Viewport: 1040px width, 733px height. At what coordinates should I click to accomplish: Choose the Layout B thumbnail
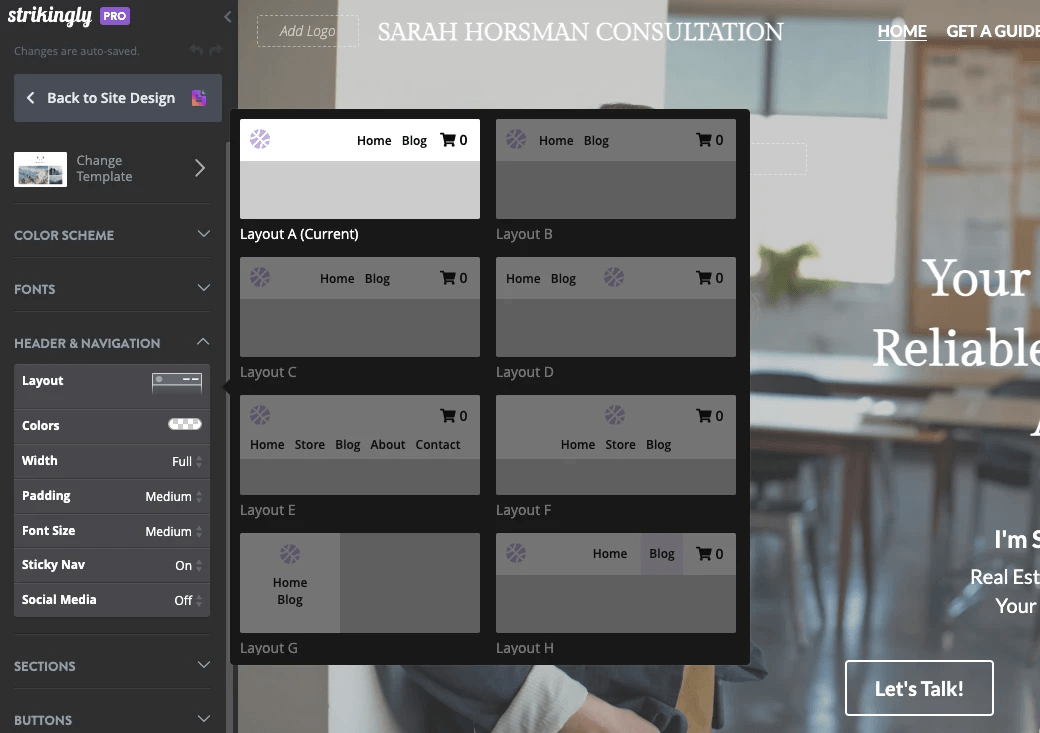pyautogui.click(x=616, y=169)
